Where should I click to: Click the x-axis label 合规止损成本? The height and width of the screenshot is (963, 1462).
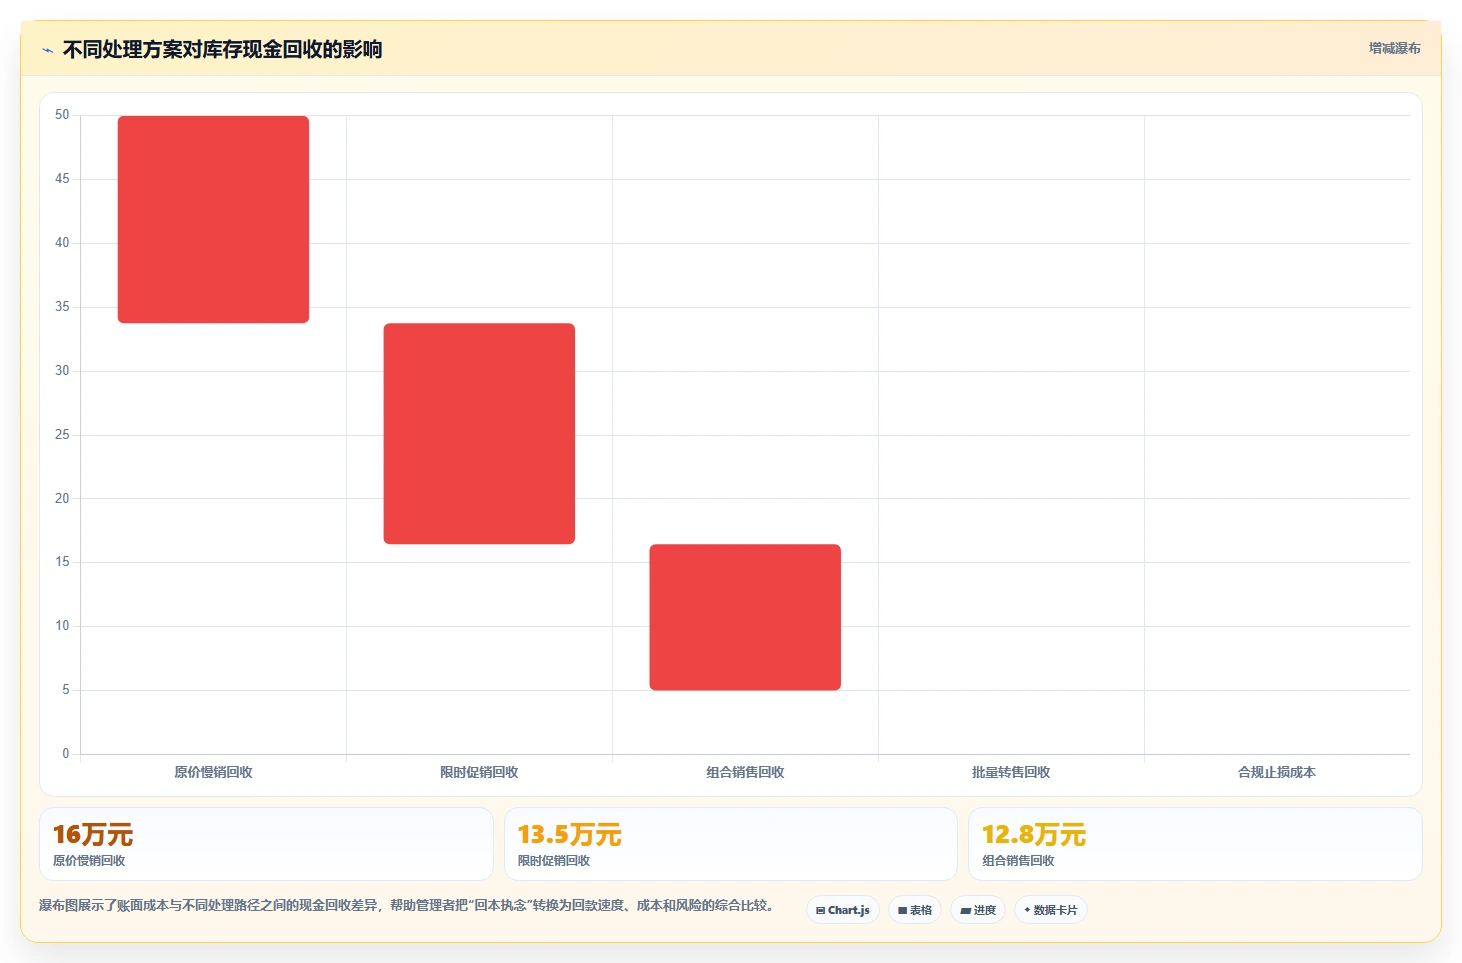[x=1277, y=772]
